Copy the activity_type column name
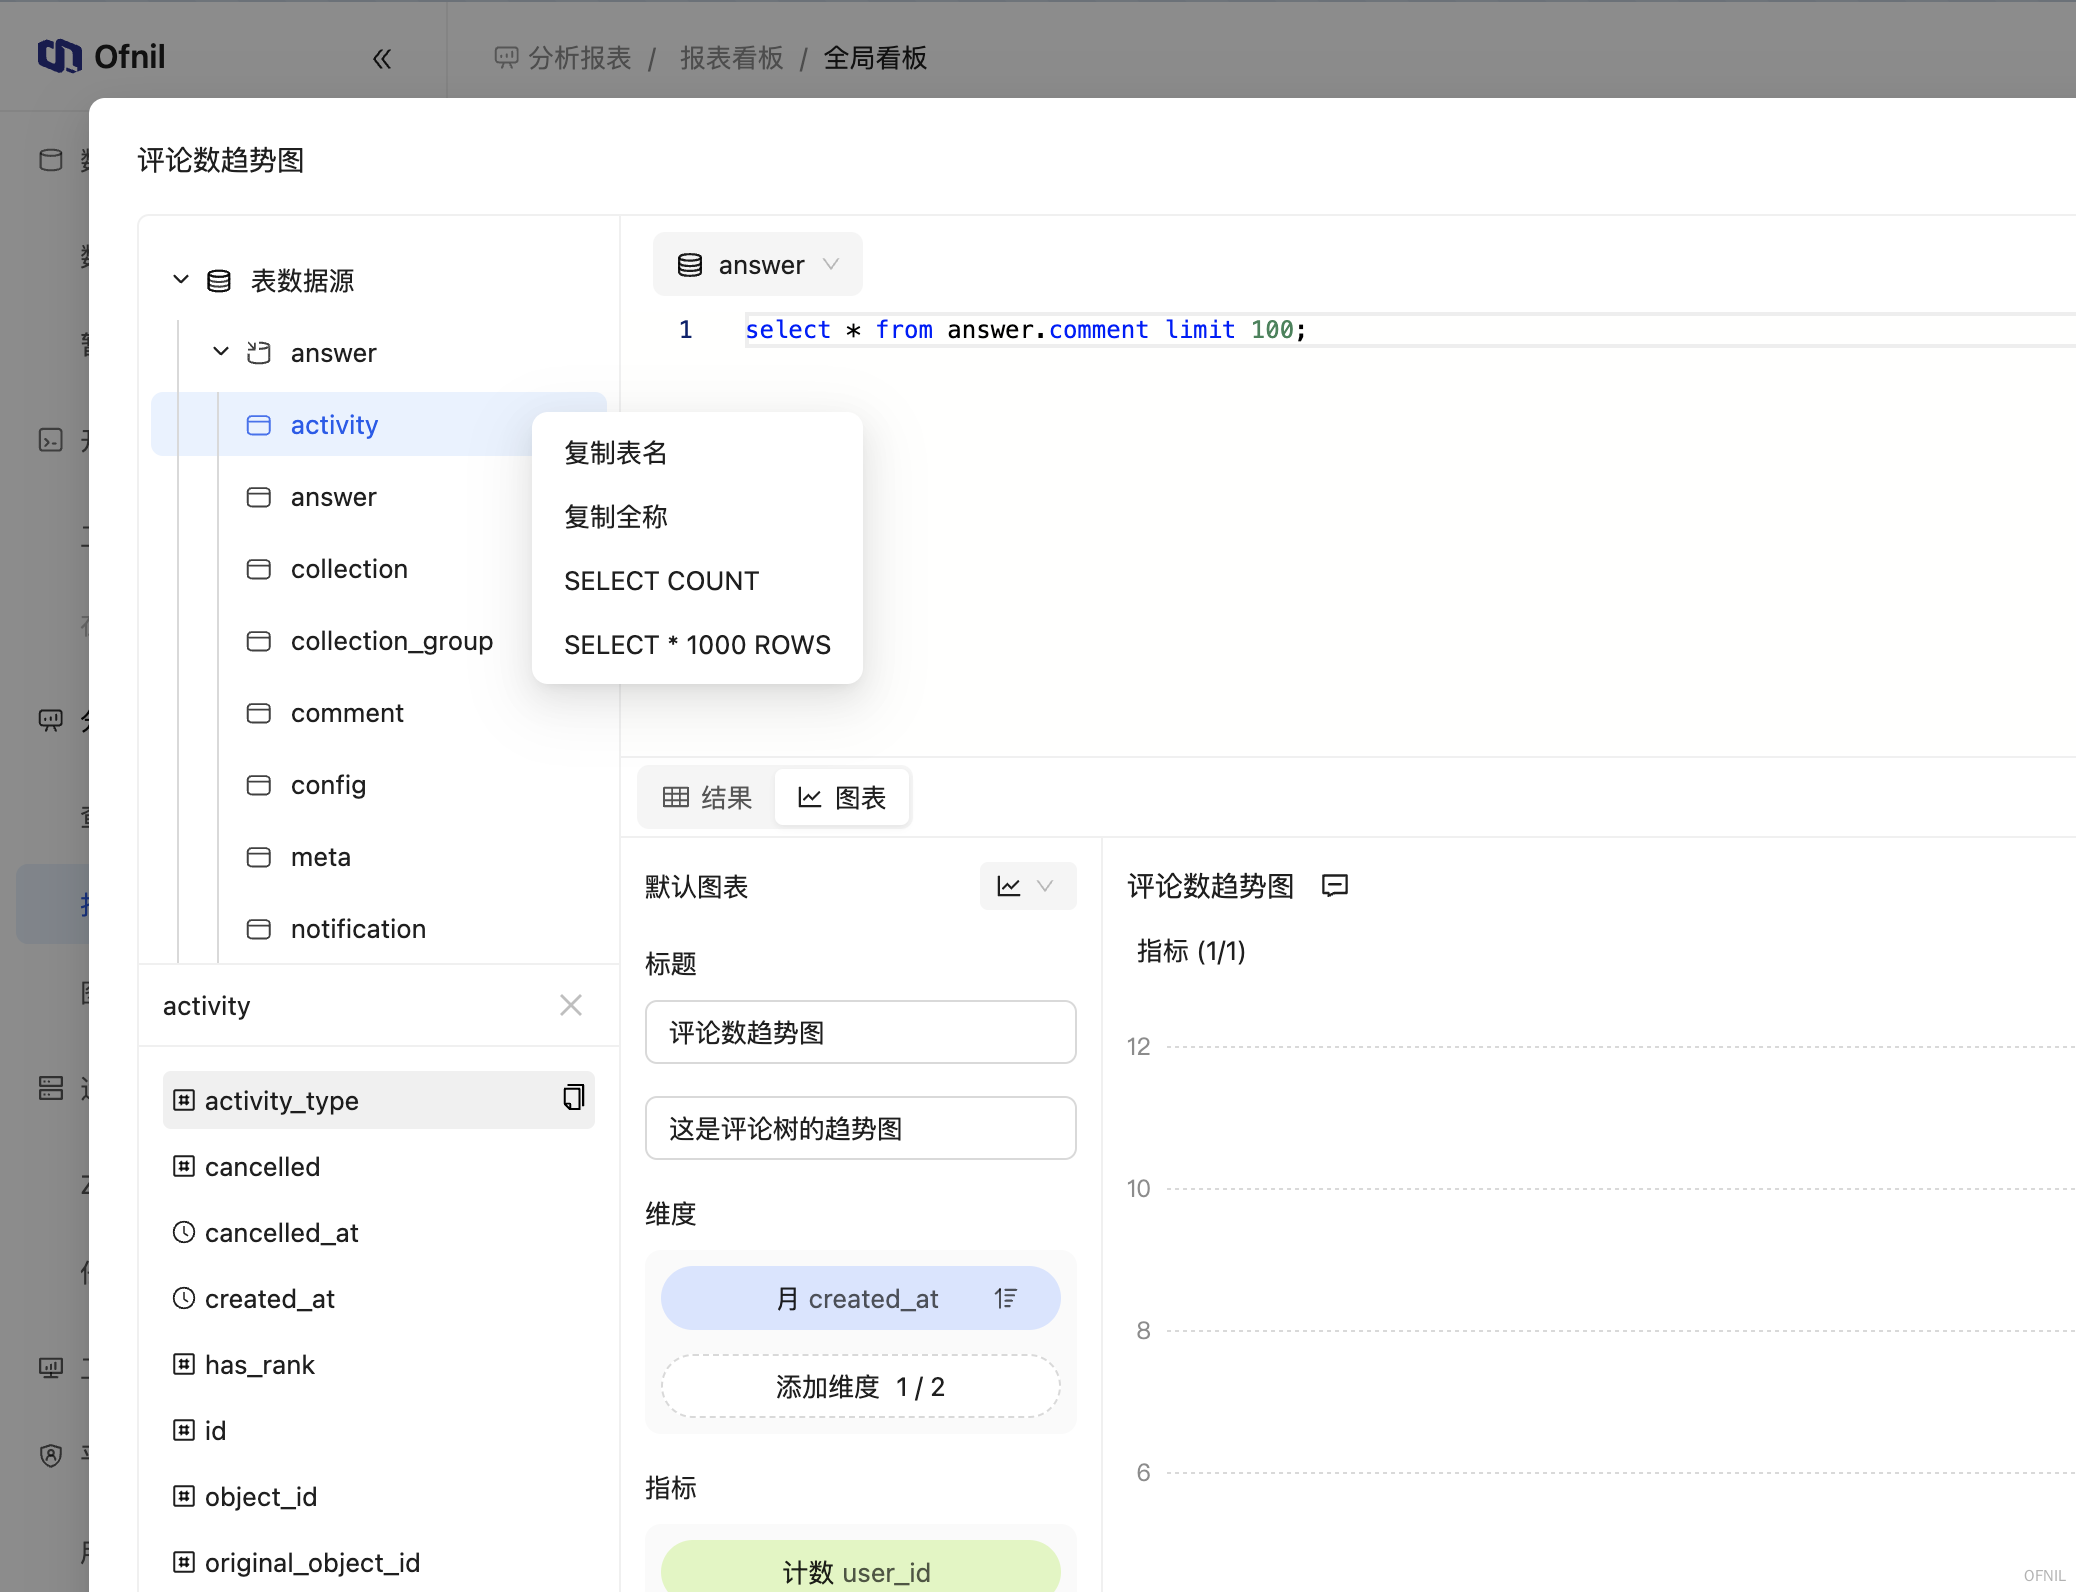The image size is (2076, 1592). pyautogui.click(x=573, y=1098)
